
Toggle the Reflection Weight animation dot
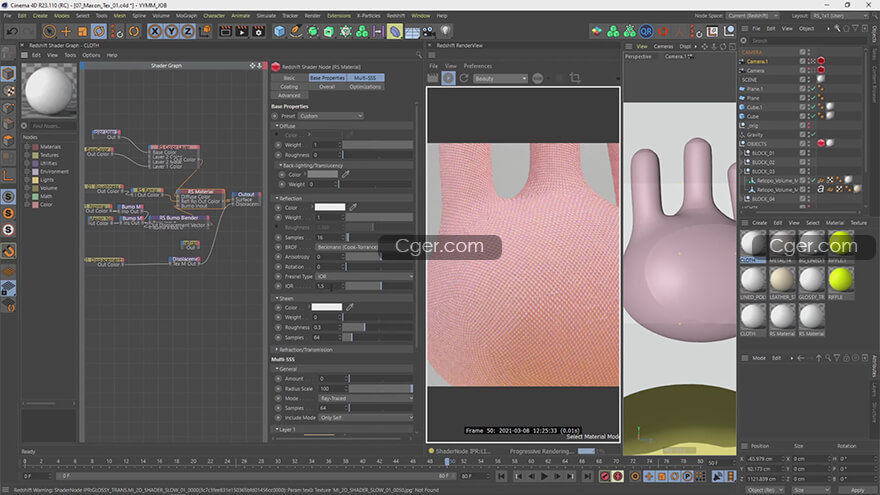(x=278, y=217)
